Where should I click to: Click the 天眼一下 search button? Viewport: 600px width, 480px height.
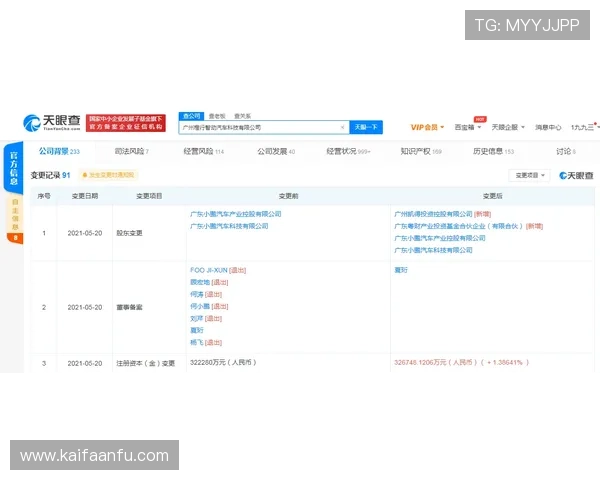pos(366,127)
